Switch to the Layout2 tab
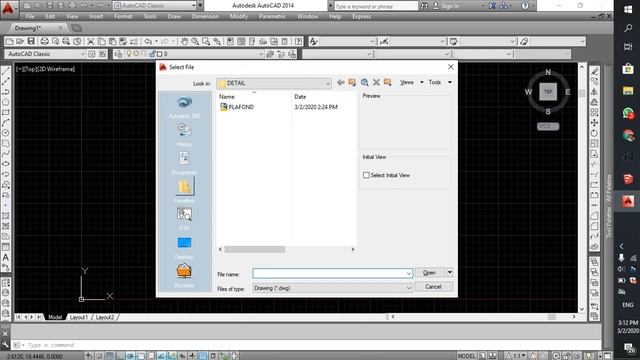This screenshot has height=360, width=640. (x=105, y=317)
